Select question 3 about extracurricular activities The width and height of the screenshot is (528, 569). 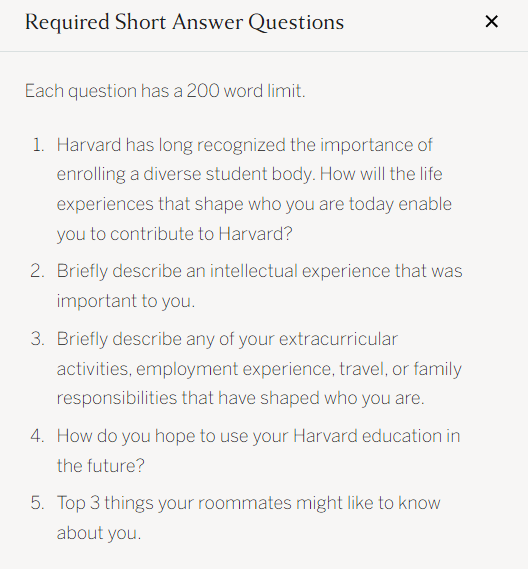click(x=259, y=368)
